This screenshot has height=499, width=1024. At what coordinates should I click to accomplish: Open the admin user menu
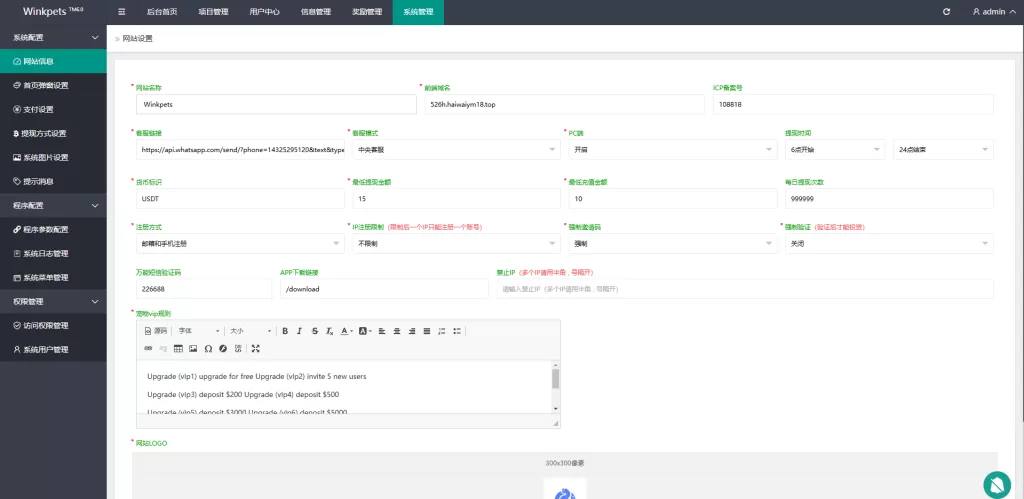coord(993,12)
